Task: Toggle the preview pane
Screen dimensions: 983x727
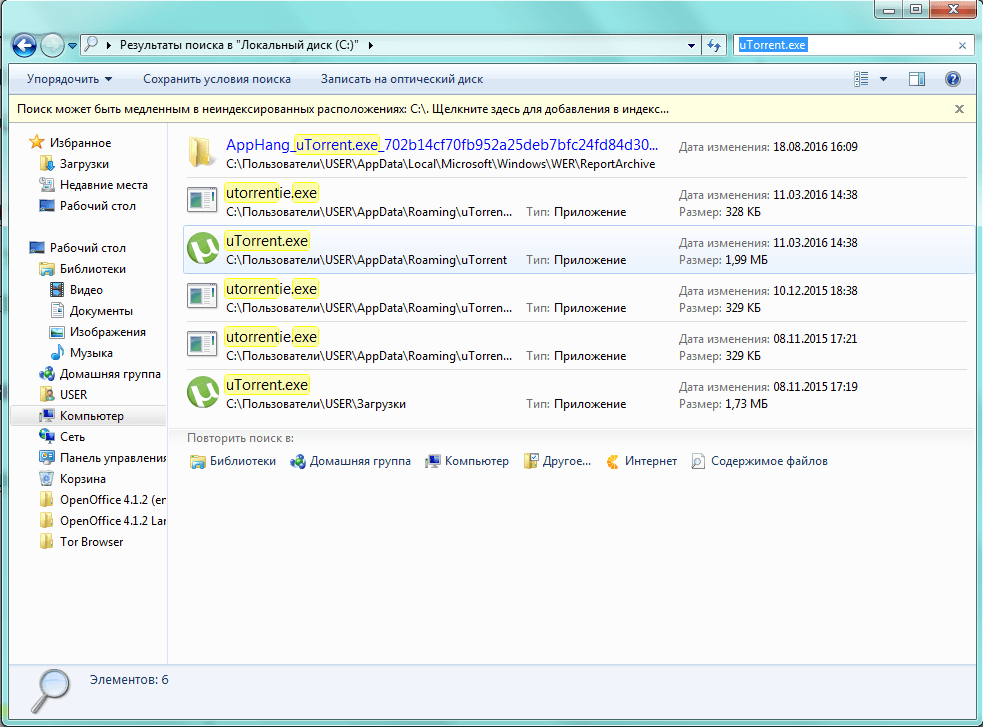Action: 917,79
